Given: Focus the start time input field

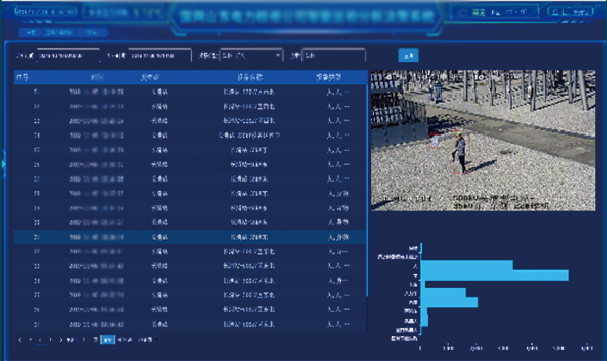Looking at the screenshot, I should tap(68, 55).
